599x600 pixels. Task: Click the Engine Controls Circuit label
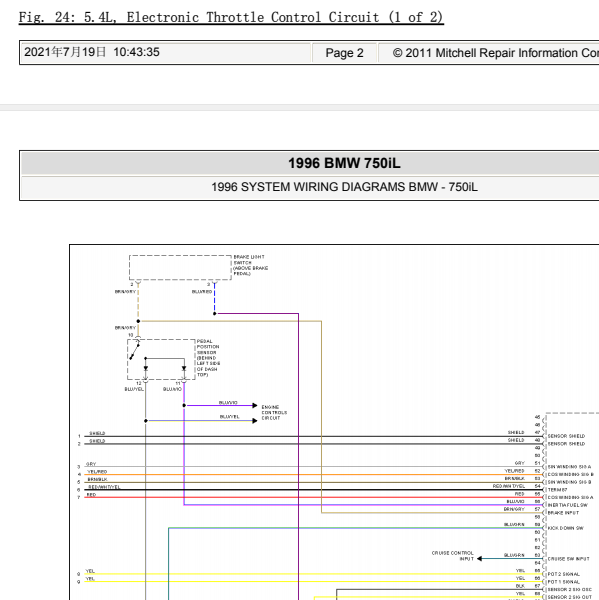click(x=274, y=412)
